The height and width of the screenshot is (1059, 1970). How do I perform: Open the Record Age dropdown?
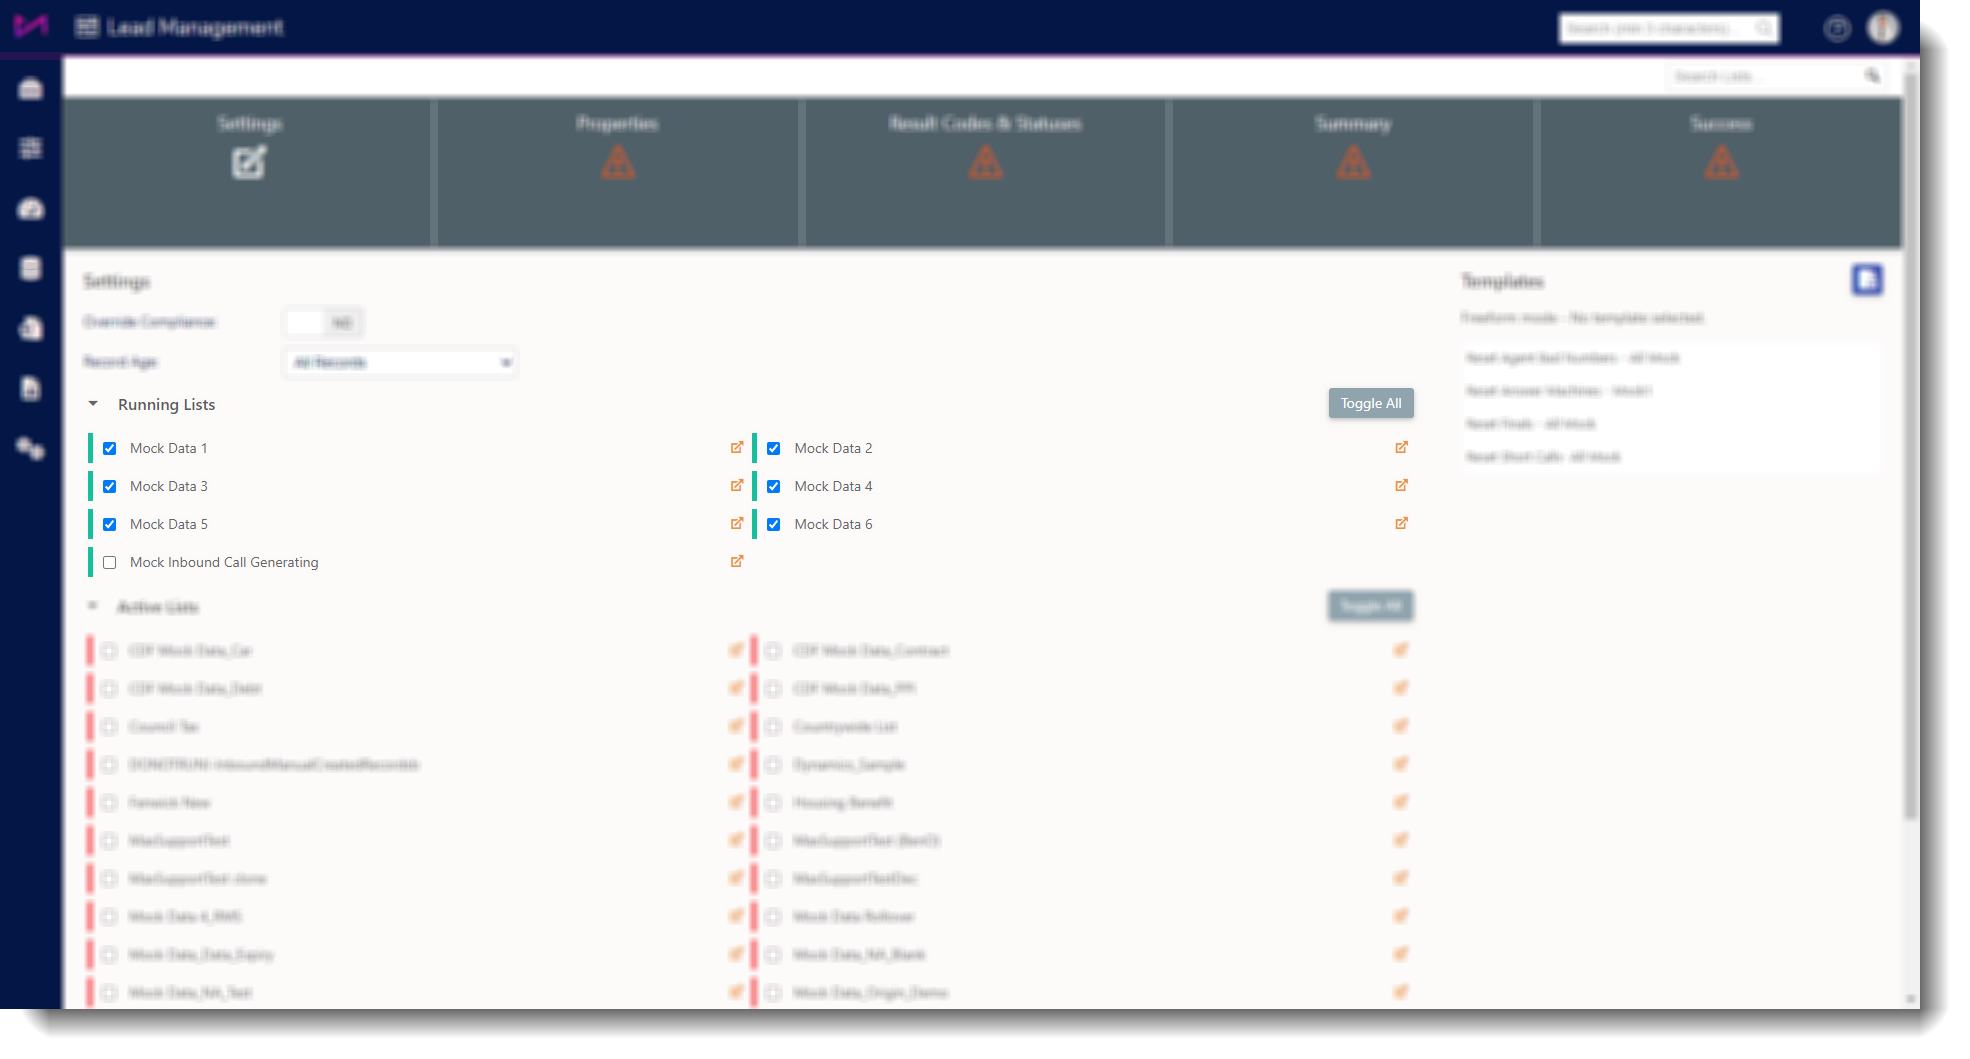coord(401,362)
